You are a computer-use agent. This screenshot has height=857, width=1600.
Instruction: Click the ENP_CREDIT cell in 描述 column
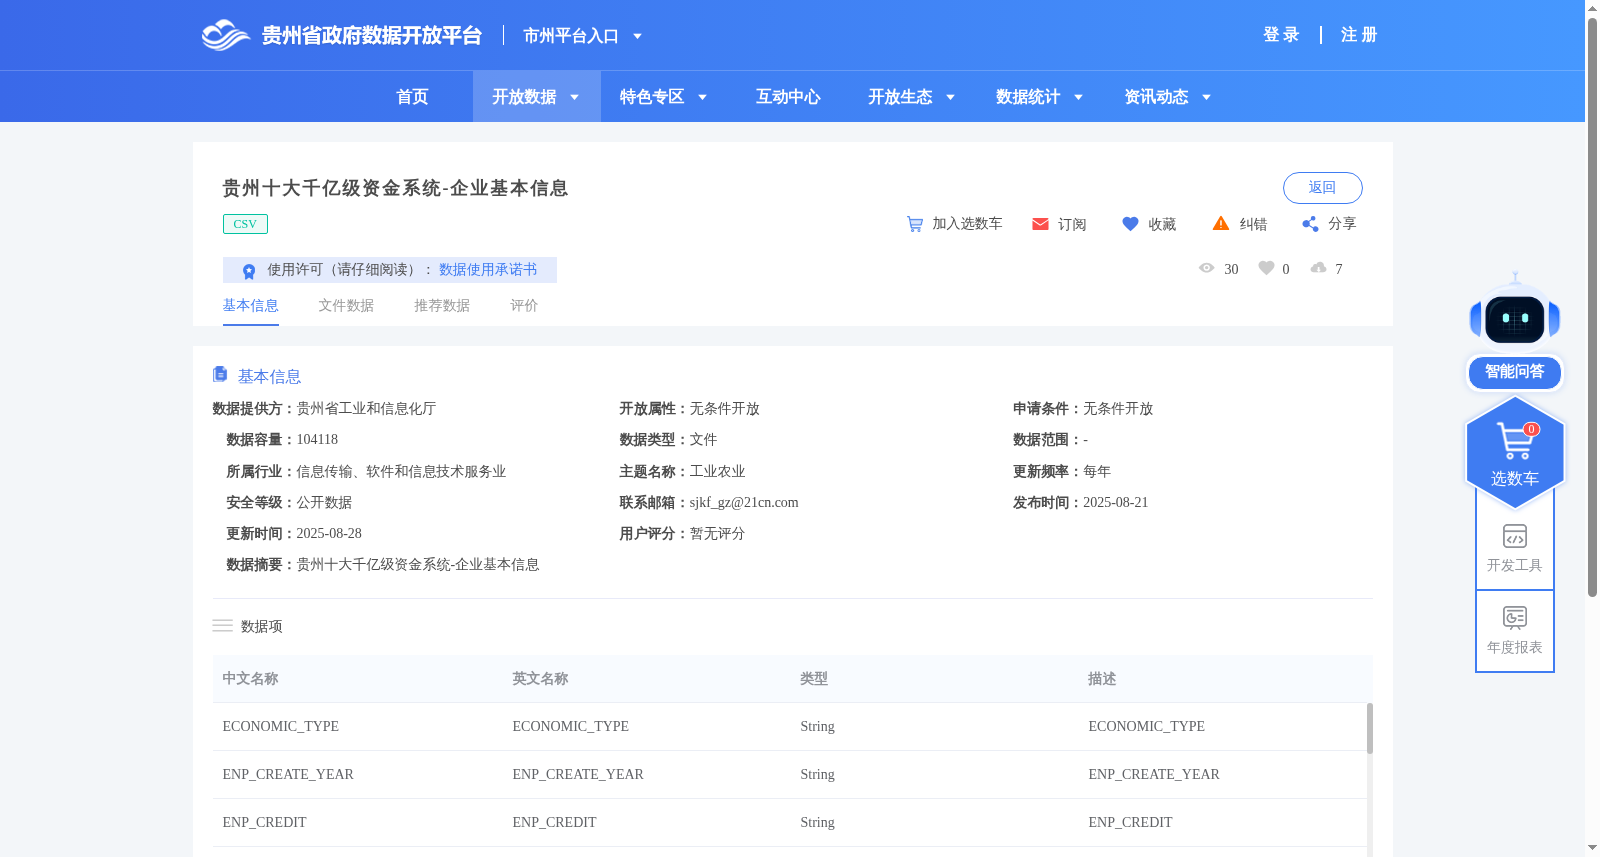pyautogui.click(x=1130, y=823)
